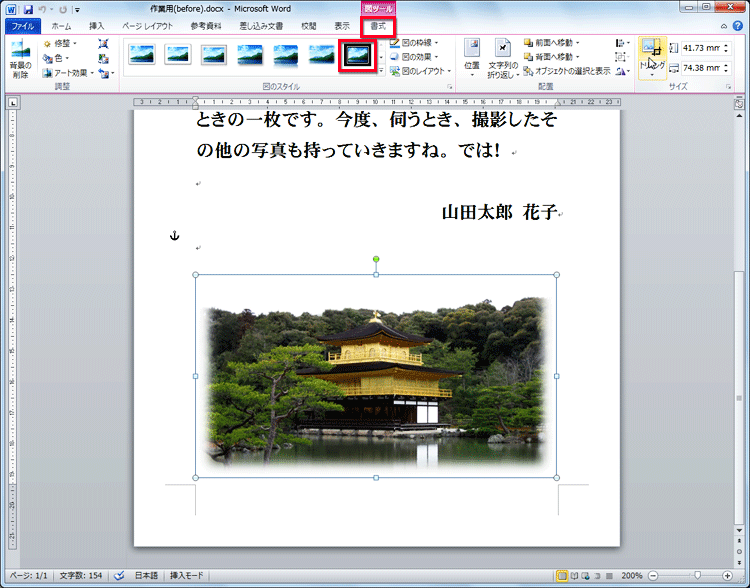The height and width of the screenshot is (588, 750).
Task: Click the 背景の削除 (remove background) button
Action: tap(21, 59)
